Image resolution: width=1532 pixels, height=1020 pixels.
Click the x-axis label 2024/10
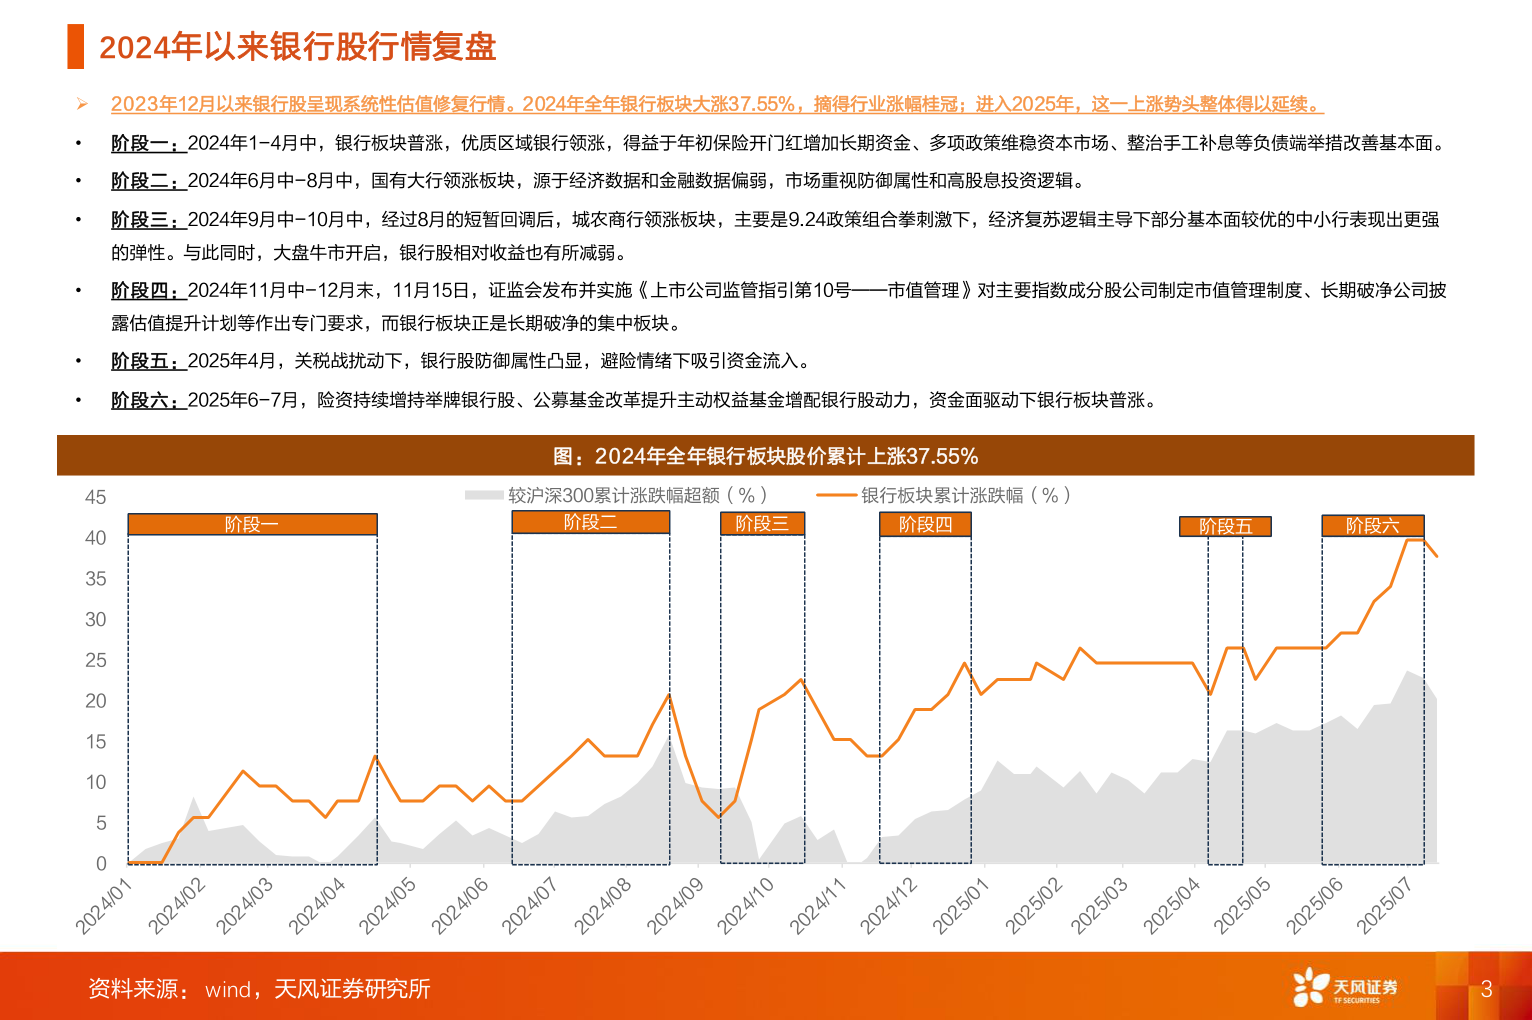744,906
